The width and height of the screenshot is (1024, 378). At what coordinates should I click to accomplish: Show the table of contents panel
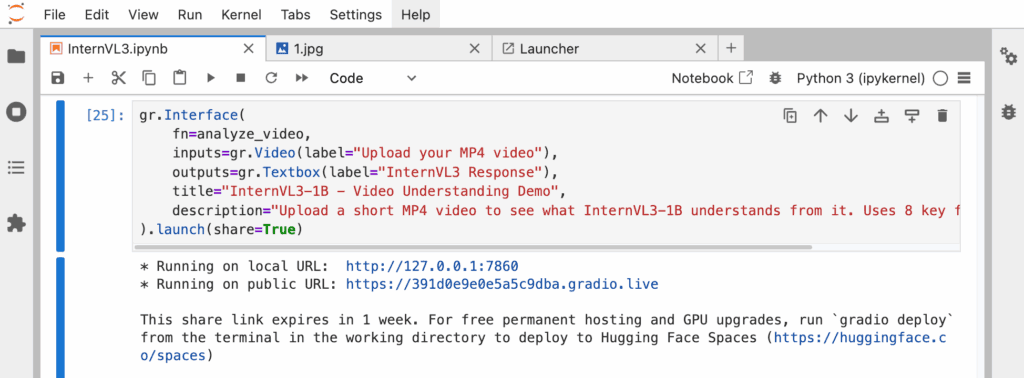[16, 168]
